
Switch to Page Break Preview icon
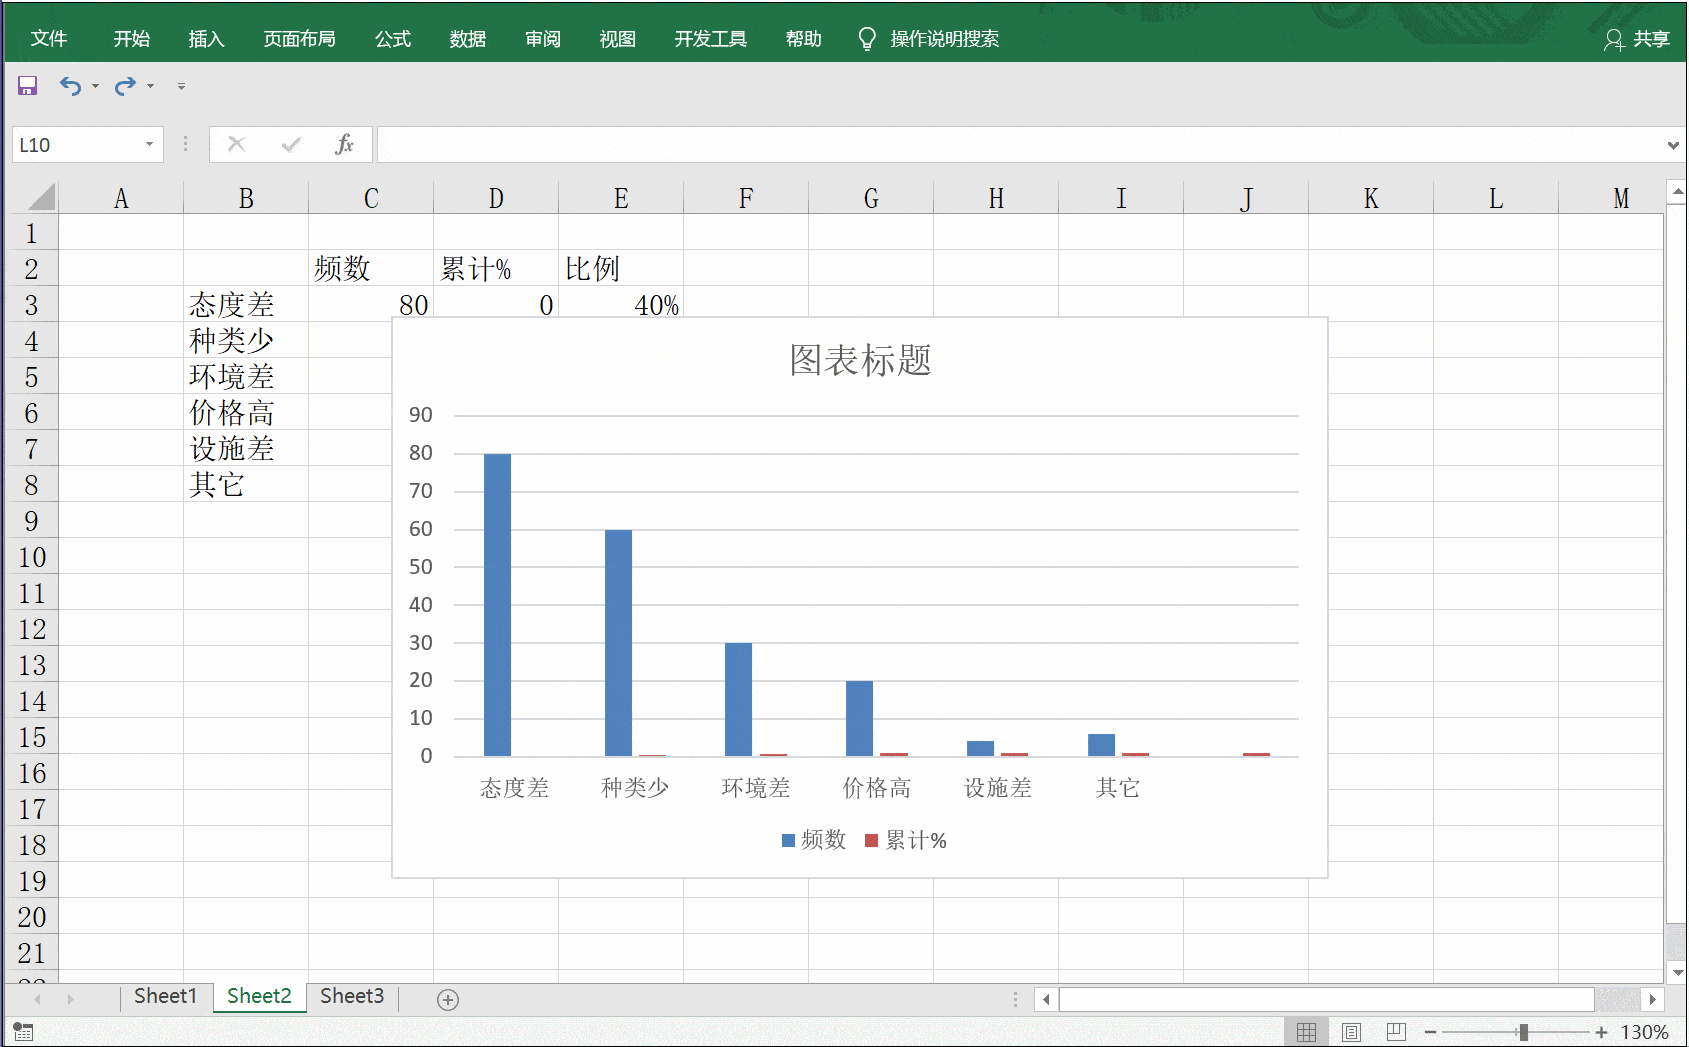pos(1396,1032)
